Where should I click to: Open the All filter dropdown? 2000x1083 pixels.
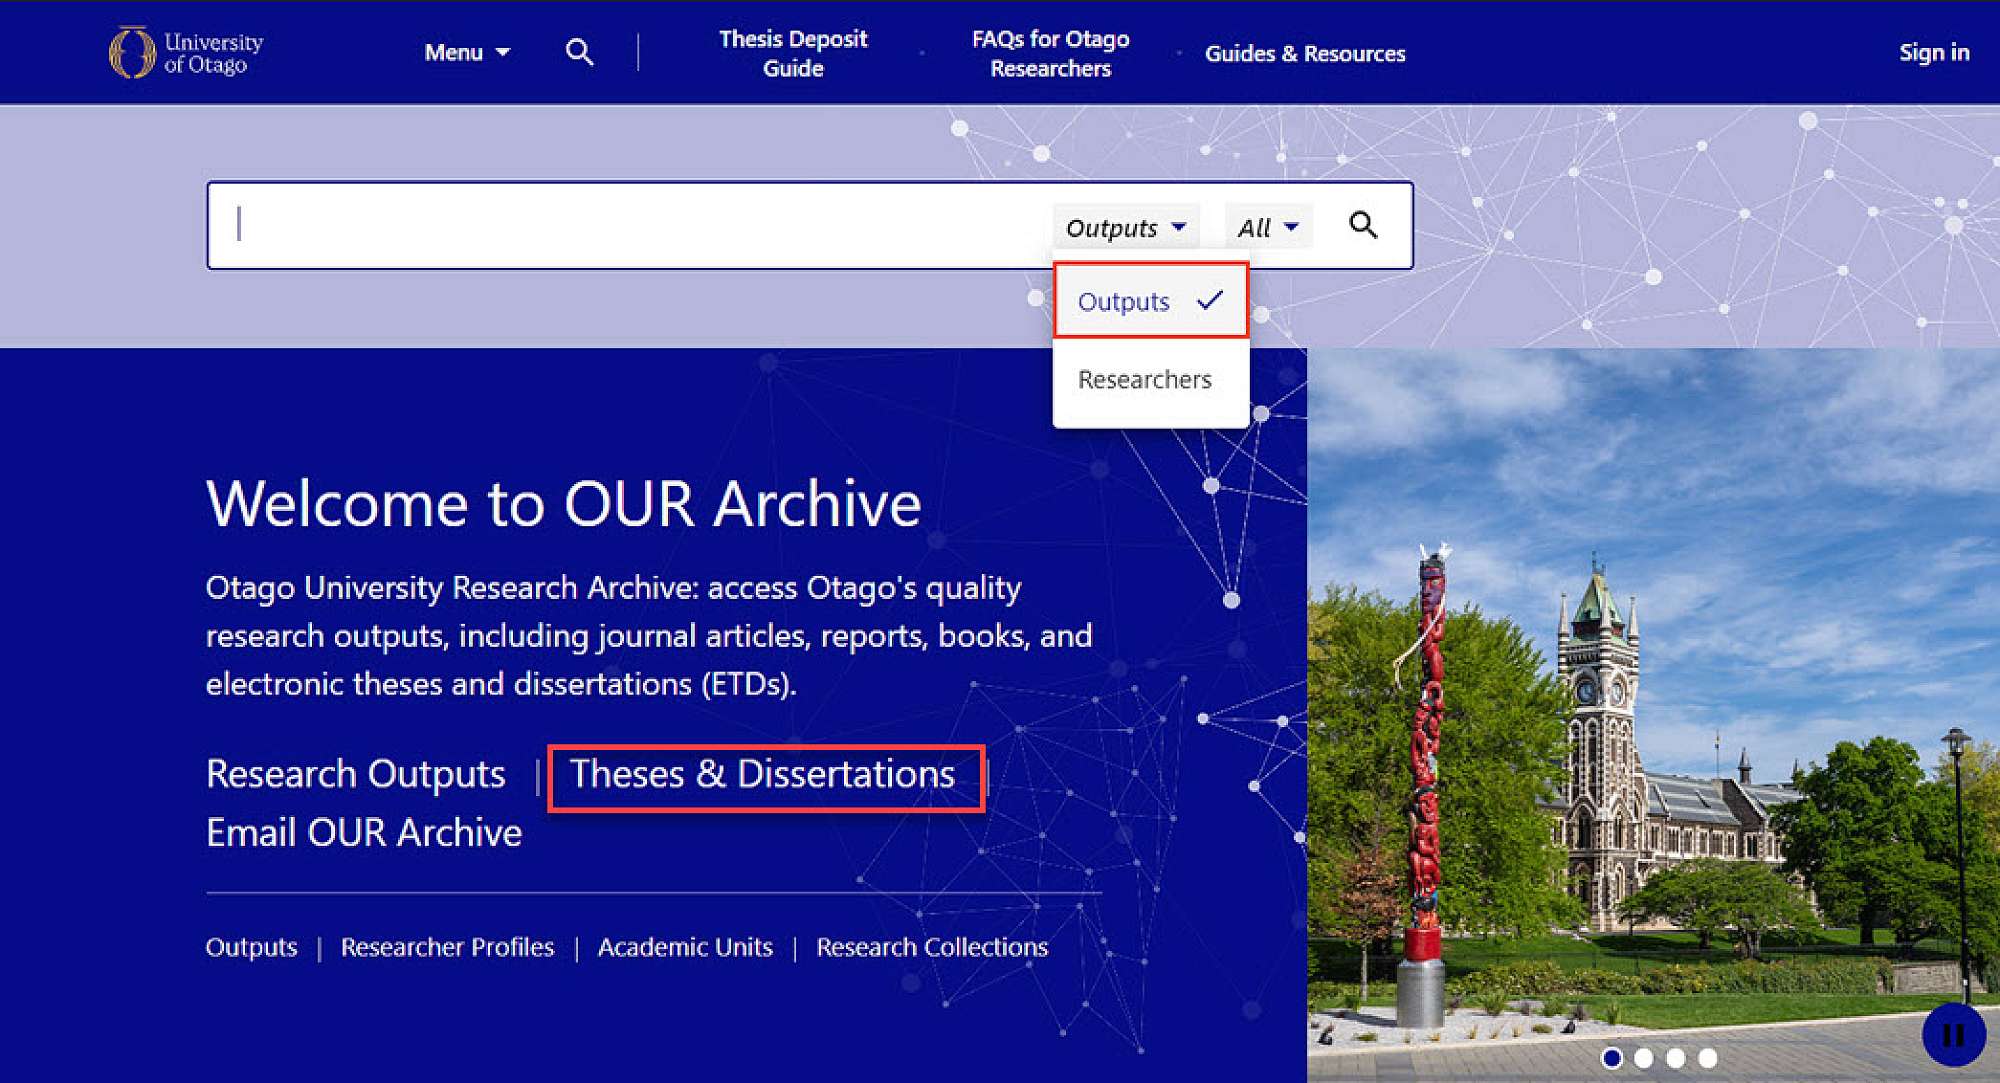pyautogui.click(x=1267, y=228)
